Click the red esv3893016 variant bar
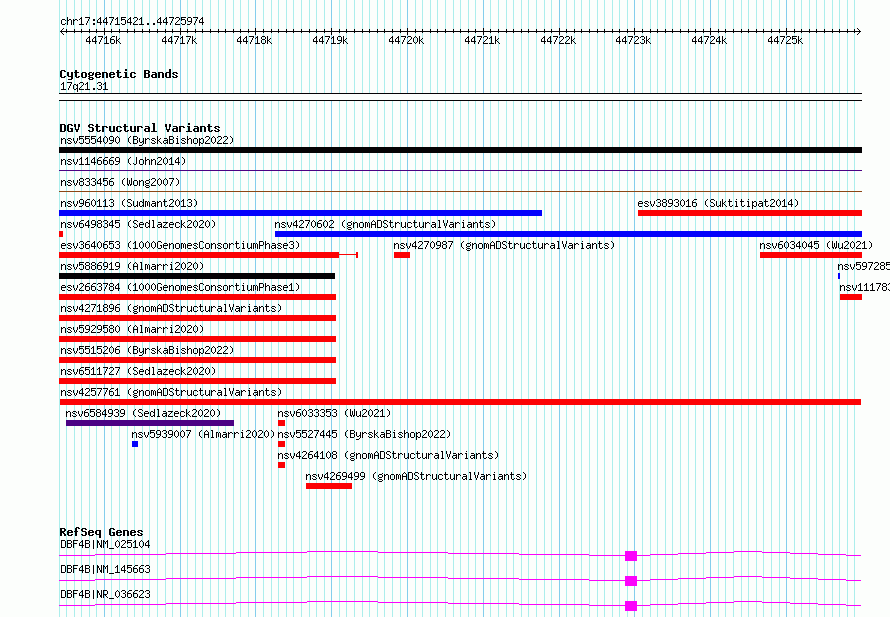Screen dimensions: 890x617 pyautogui.click(x=750, y=213)
